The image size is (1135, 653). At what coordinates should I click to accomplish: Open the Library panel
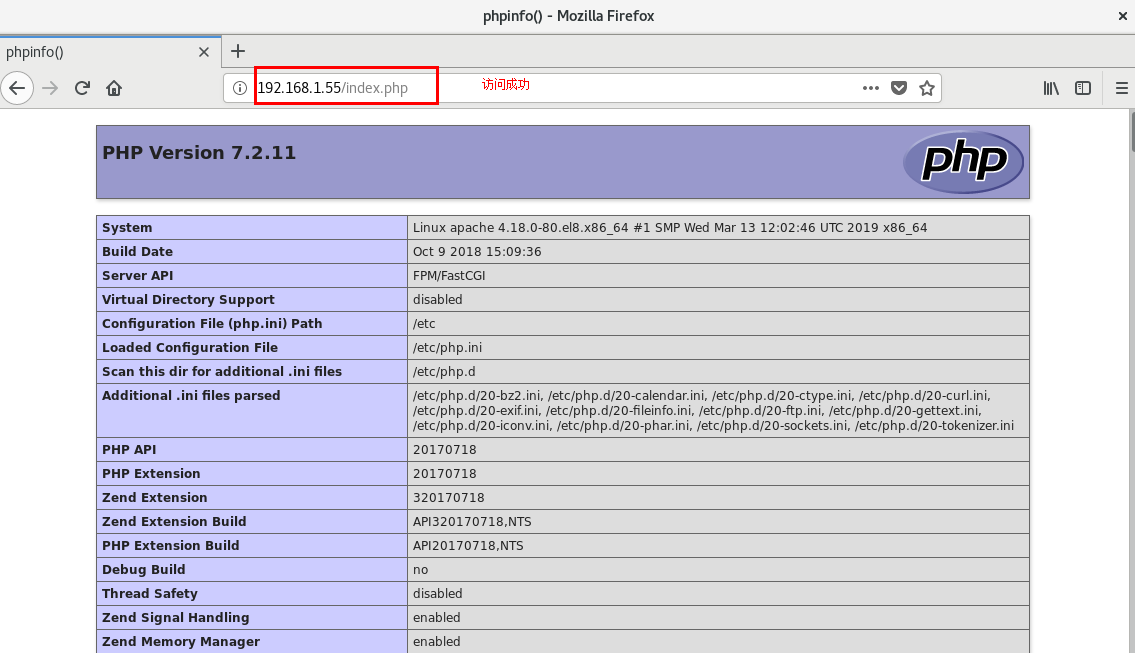(1051, 88)
